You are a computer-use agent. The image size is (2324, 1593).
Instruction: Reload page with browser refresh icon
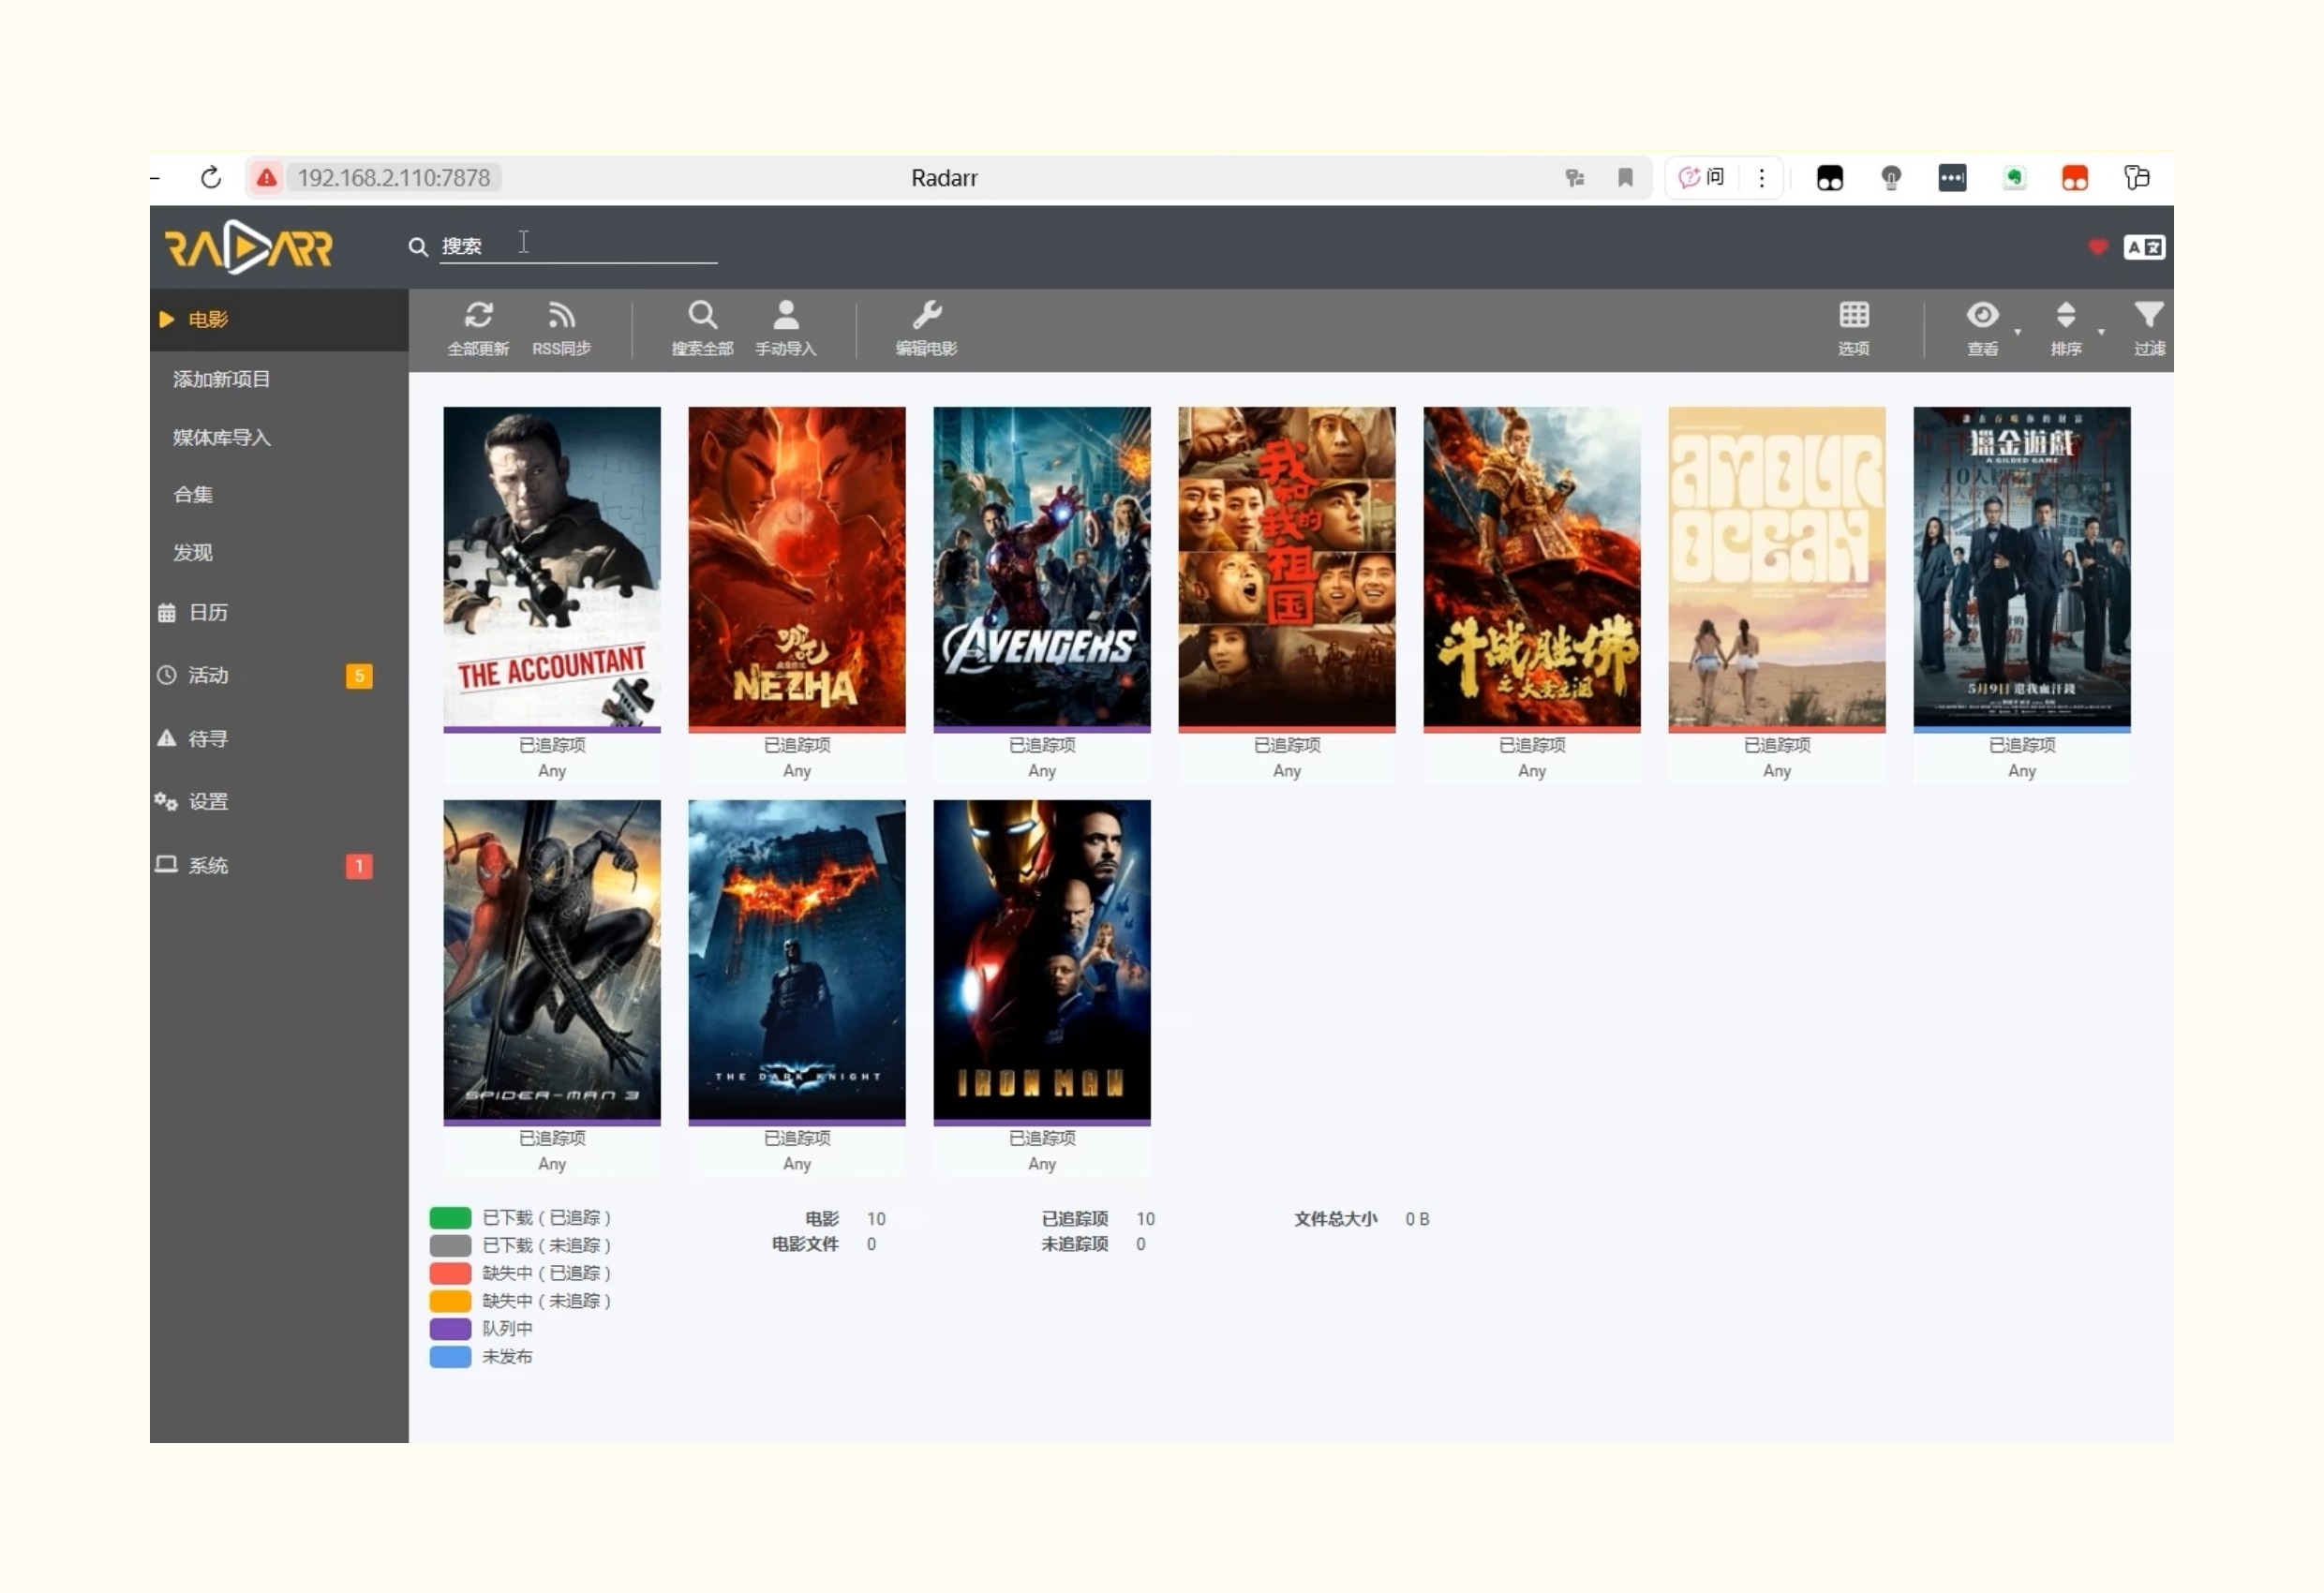211,178
